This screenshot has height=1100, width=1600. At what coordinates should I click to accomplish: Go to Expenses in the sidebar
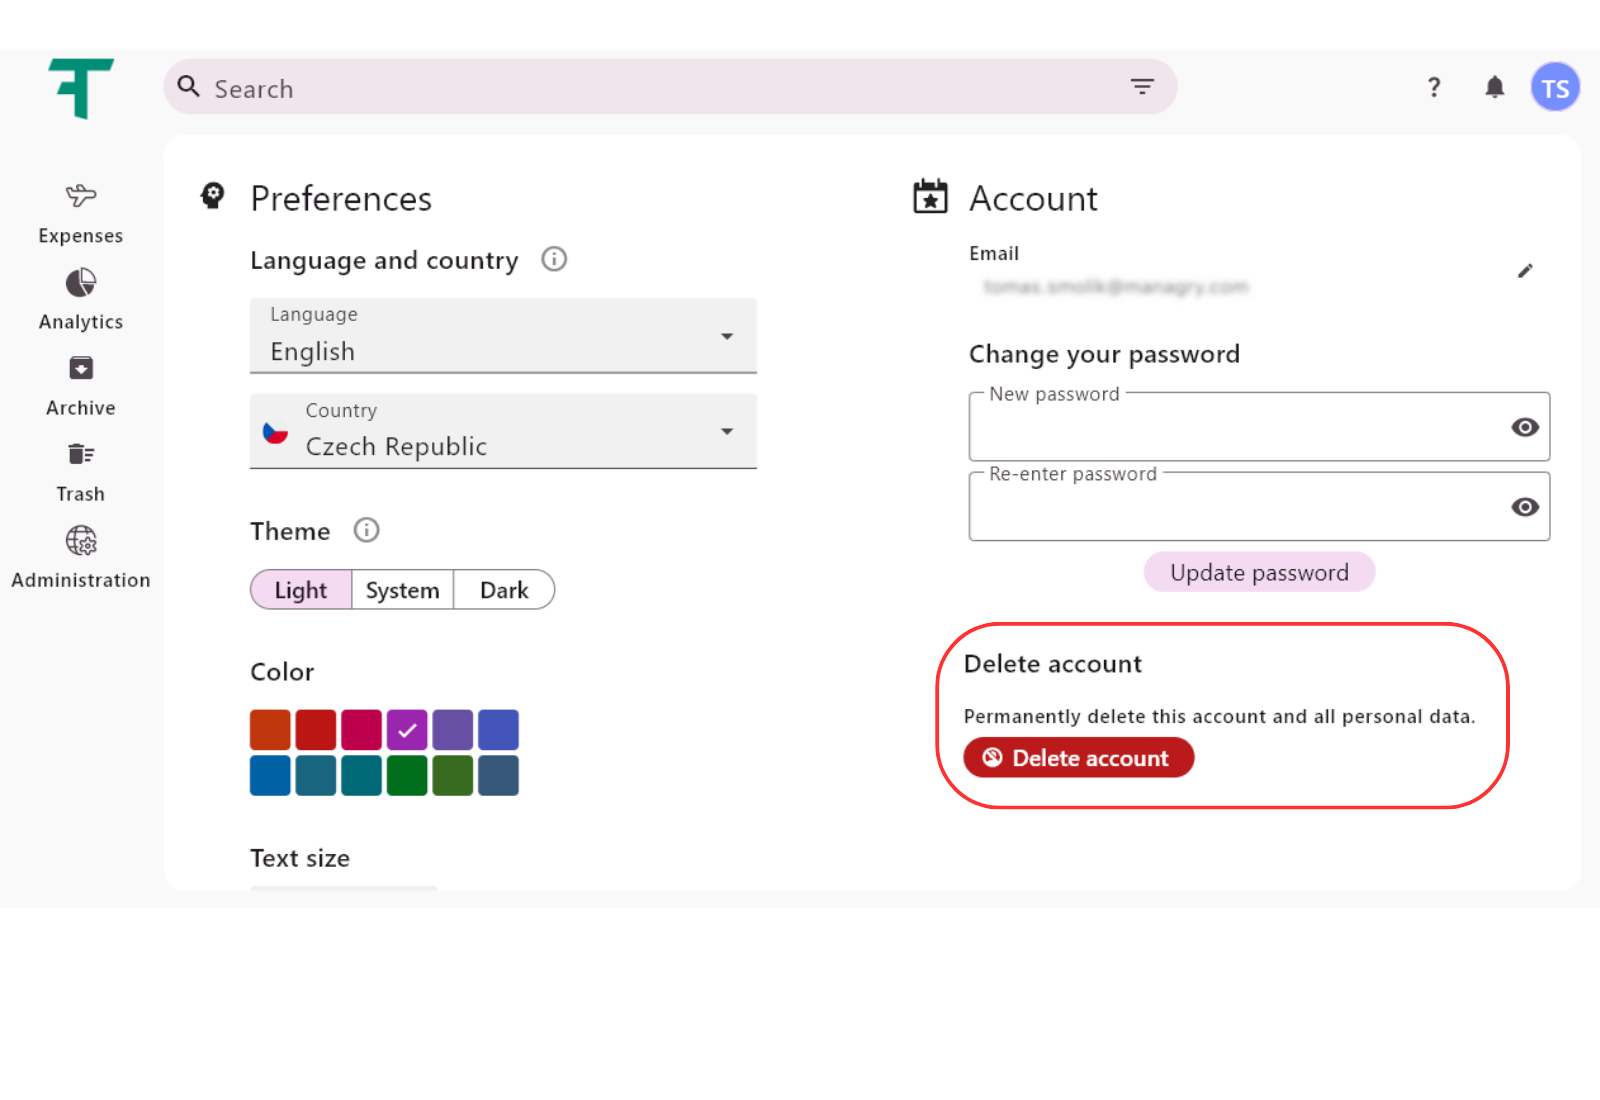coord(81,212)
